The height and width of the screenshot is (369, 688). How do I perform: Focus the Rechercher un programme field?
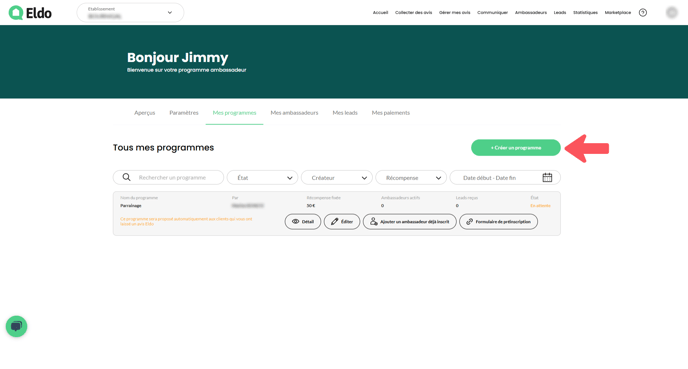pos(168,178)
